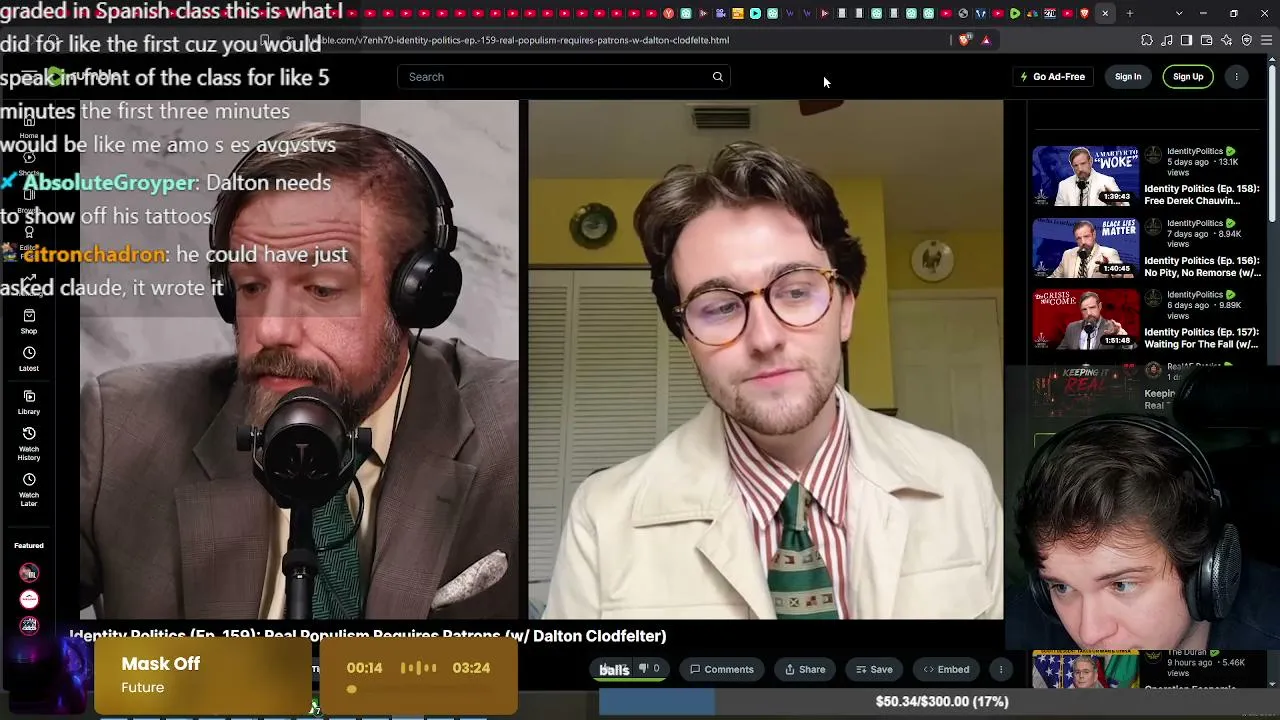Viewport: 1280px width, 720px height.
Task: Click the search magnifier icon
Action: pos(717,77)
